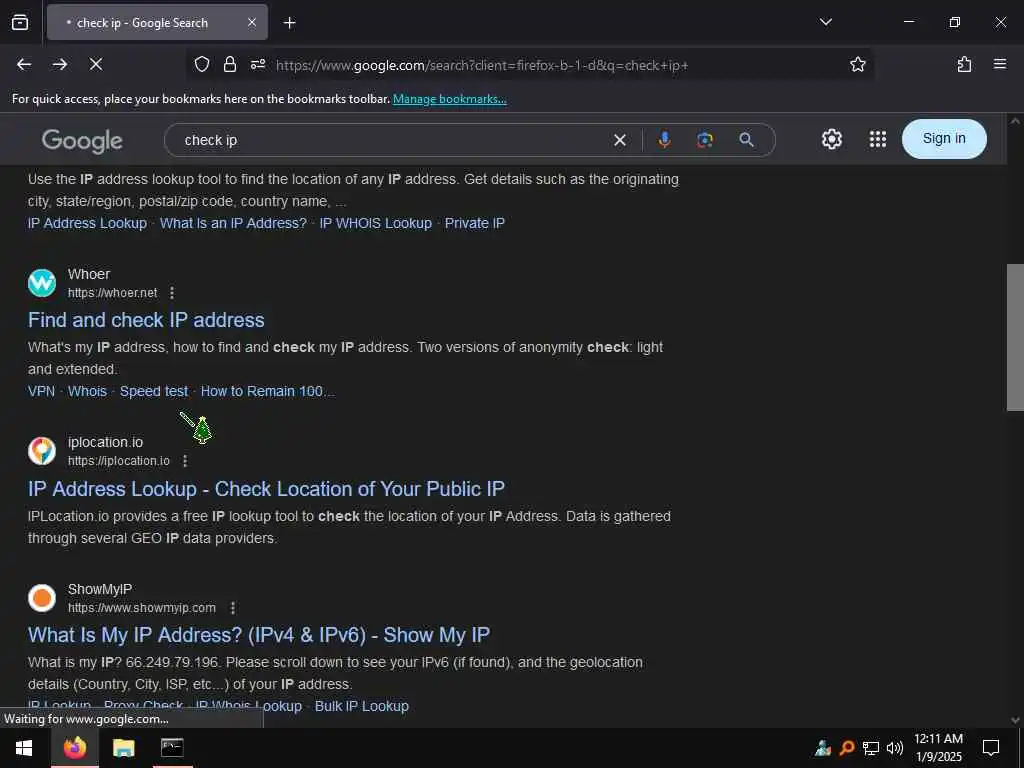Open 'What Is an IP Address?' sitelink
1024x768 pixels.
[233, 223]
